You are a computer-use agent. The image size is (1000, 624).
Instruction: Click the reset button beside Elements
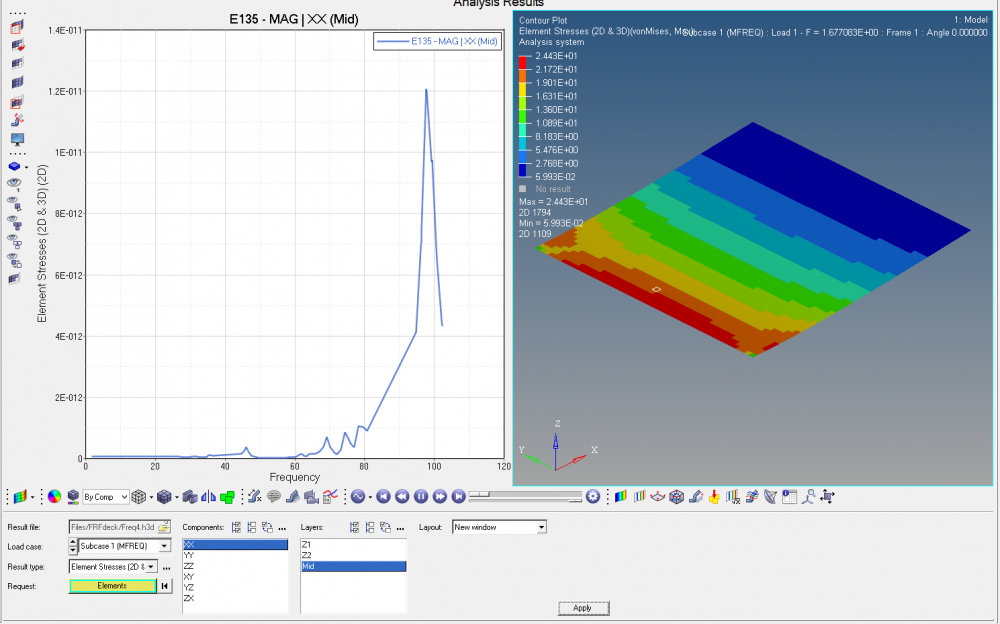[x=165, y=586]
